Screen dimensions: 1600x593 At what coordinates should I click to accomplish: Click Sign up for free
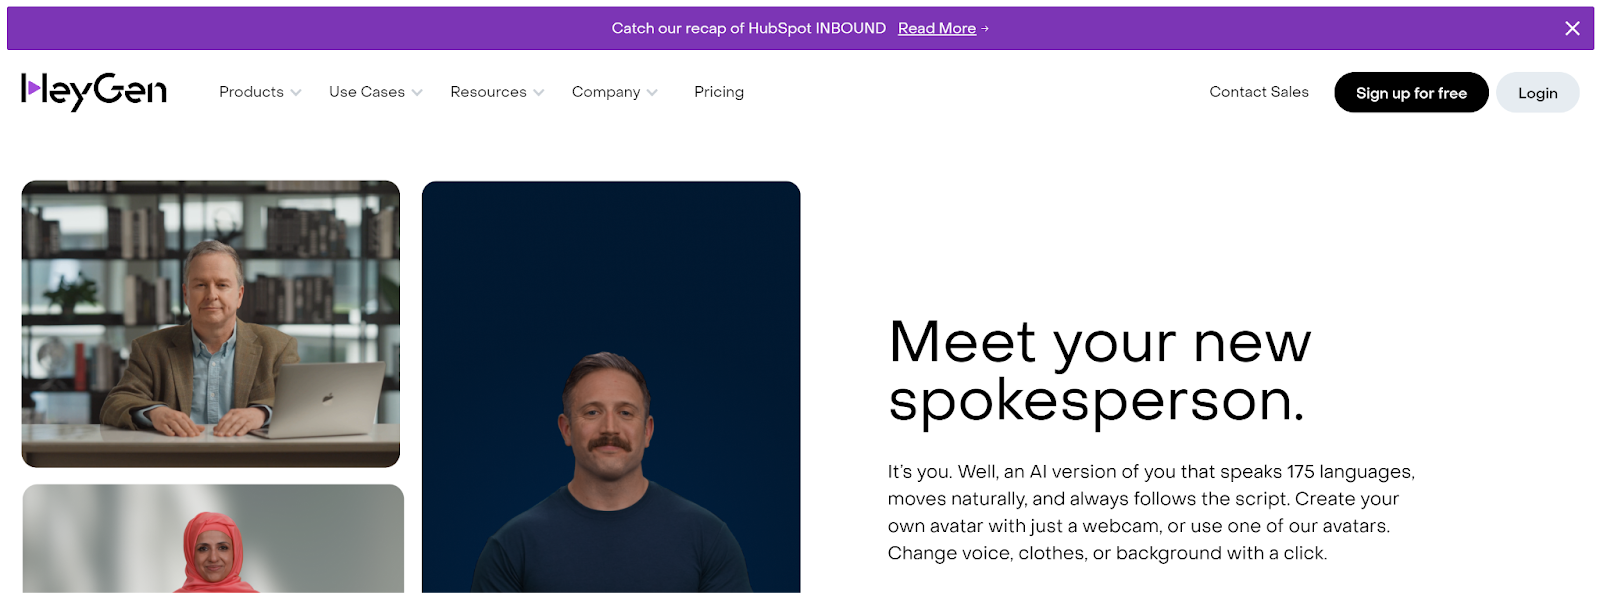pos(1411,93)
